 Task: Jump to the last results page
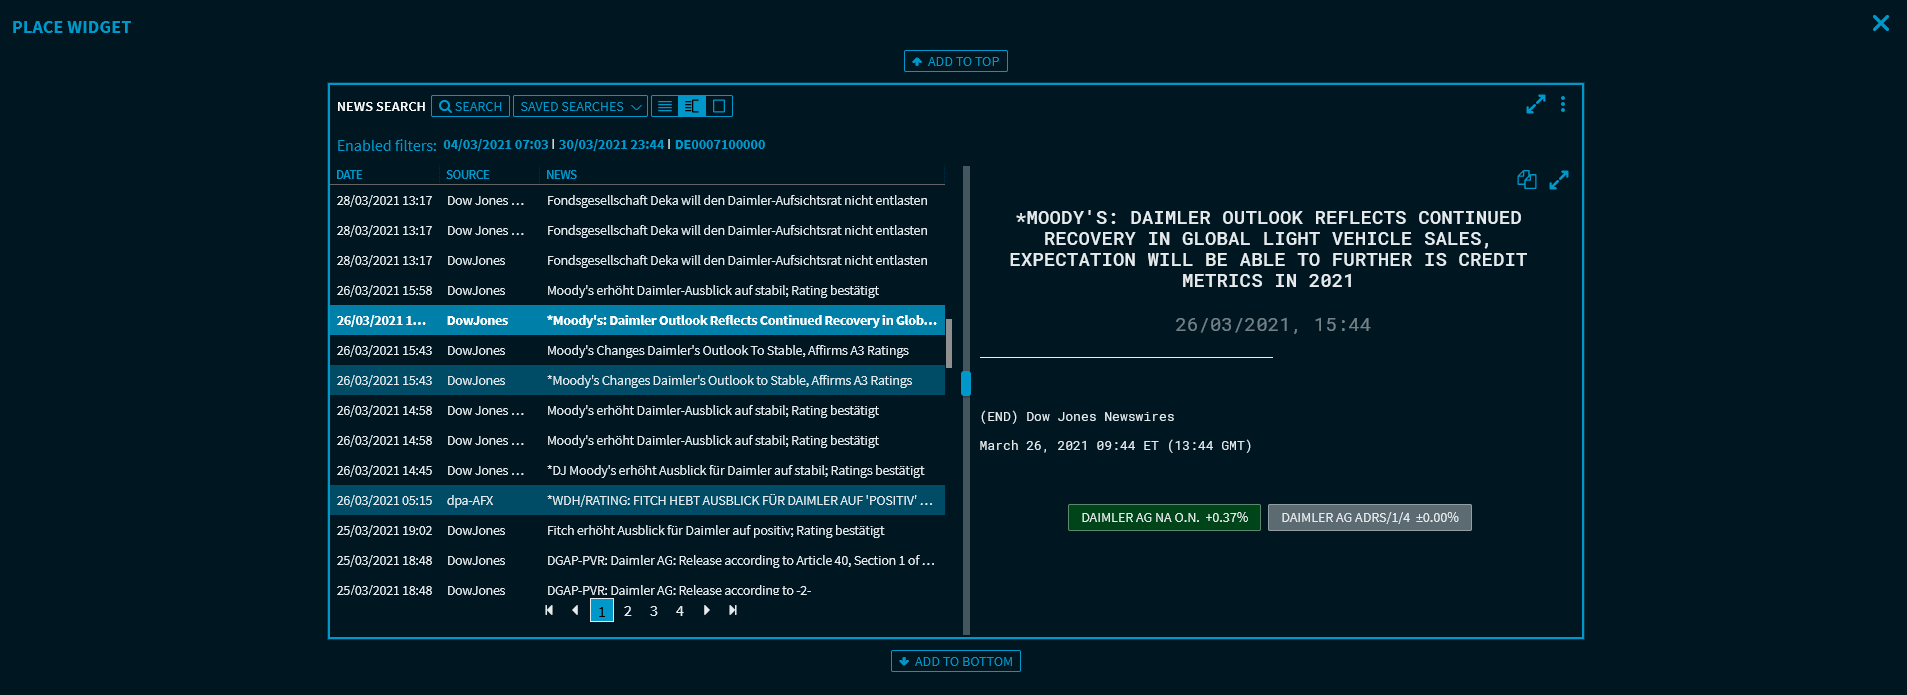click(x=733, y=610)
